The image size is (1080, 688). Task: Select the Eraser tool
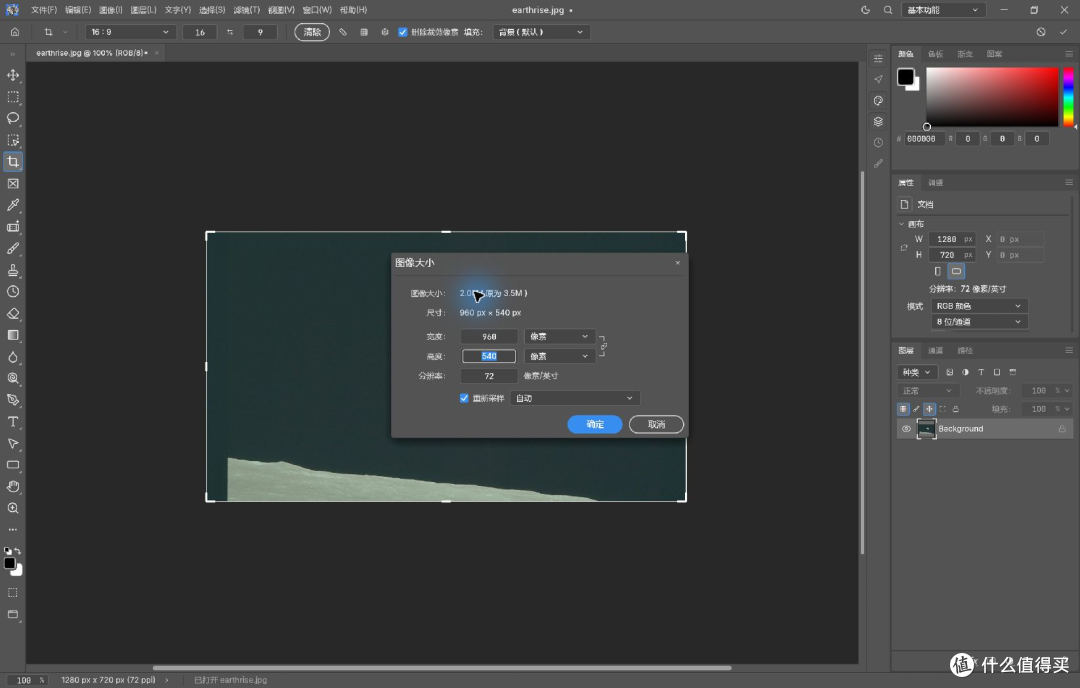coord(13,313)
